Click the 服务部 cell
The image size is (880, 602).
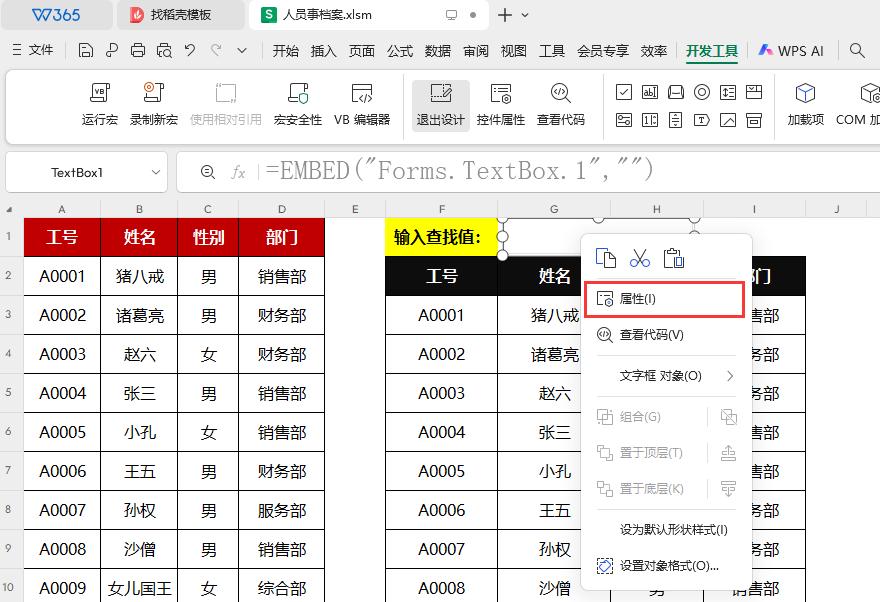(x=282, y=510)
